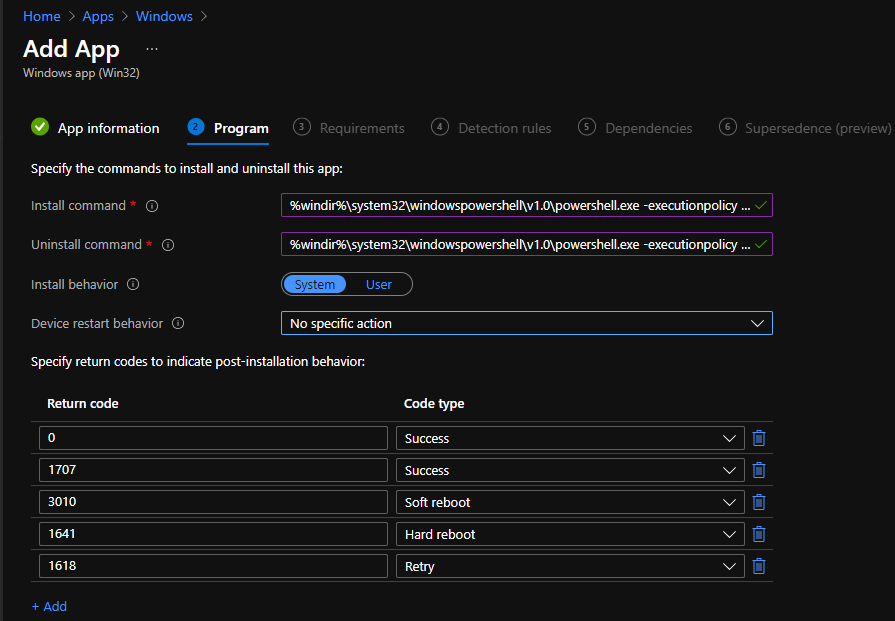Screen dimensions: 895x621
Task: Click the return code 1641 input field
Action: click(x=213, y=534)
